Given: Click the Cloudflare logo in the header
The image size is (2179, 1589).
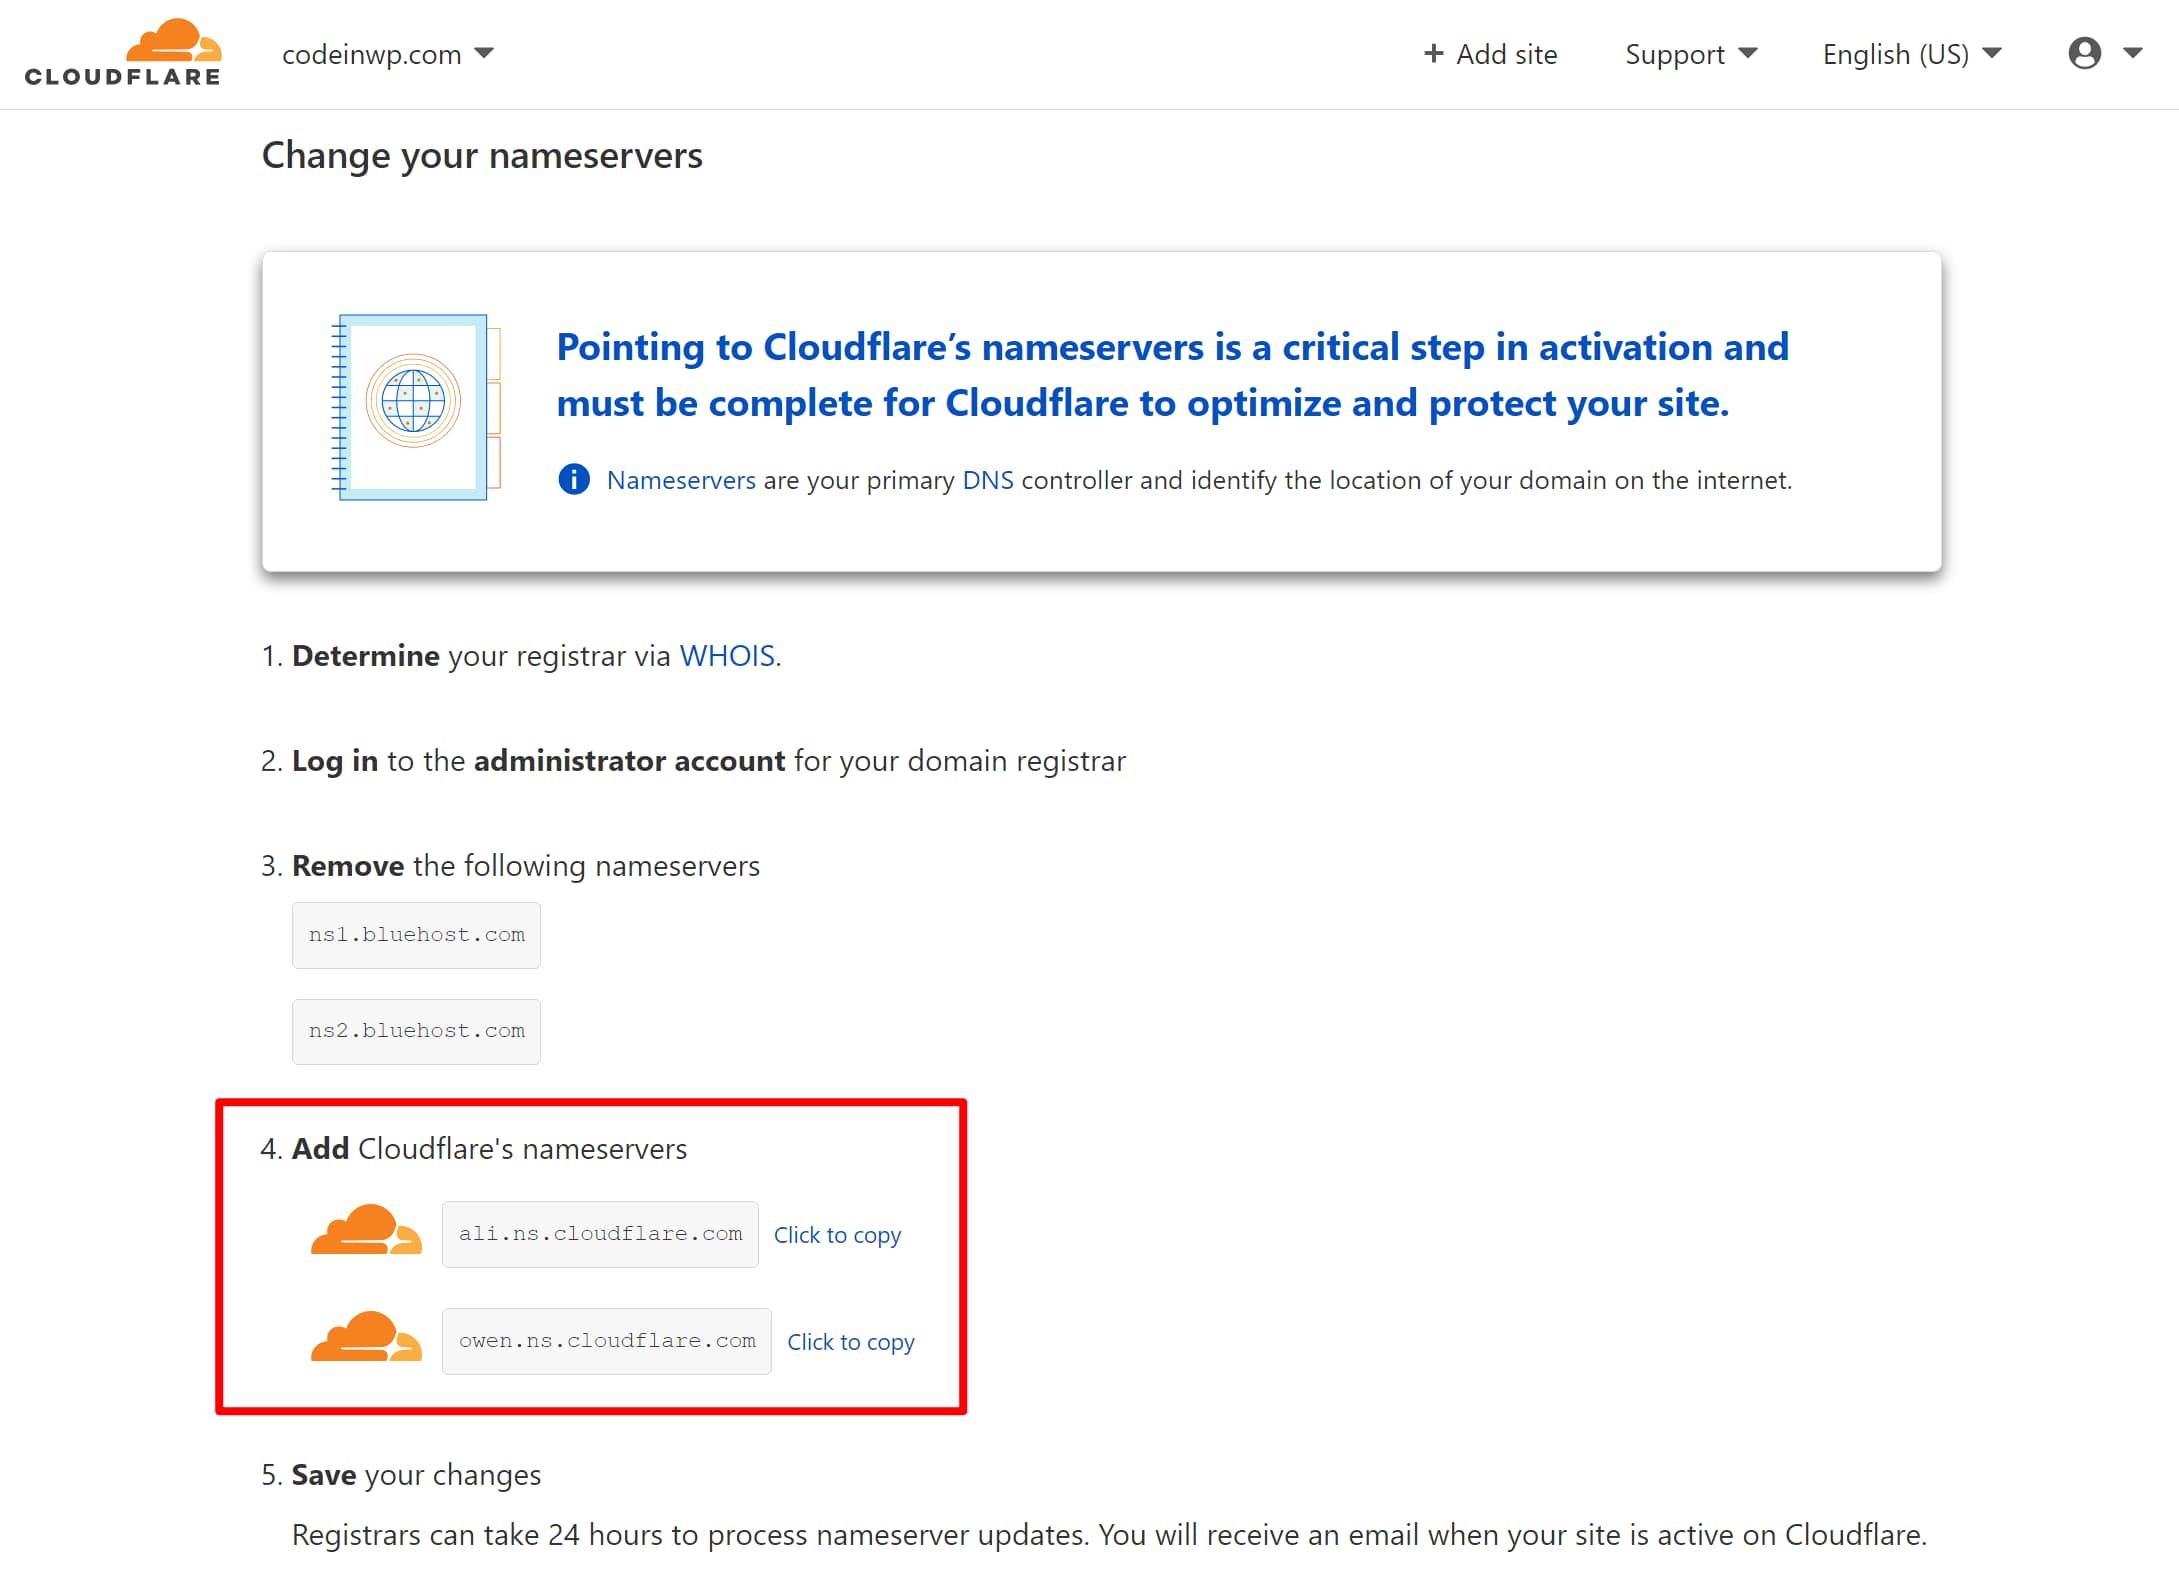Looking at the screenshot, I should click(x=122, y=52).
